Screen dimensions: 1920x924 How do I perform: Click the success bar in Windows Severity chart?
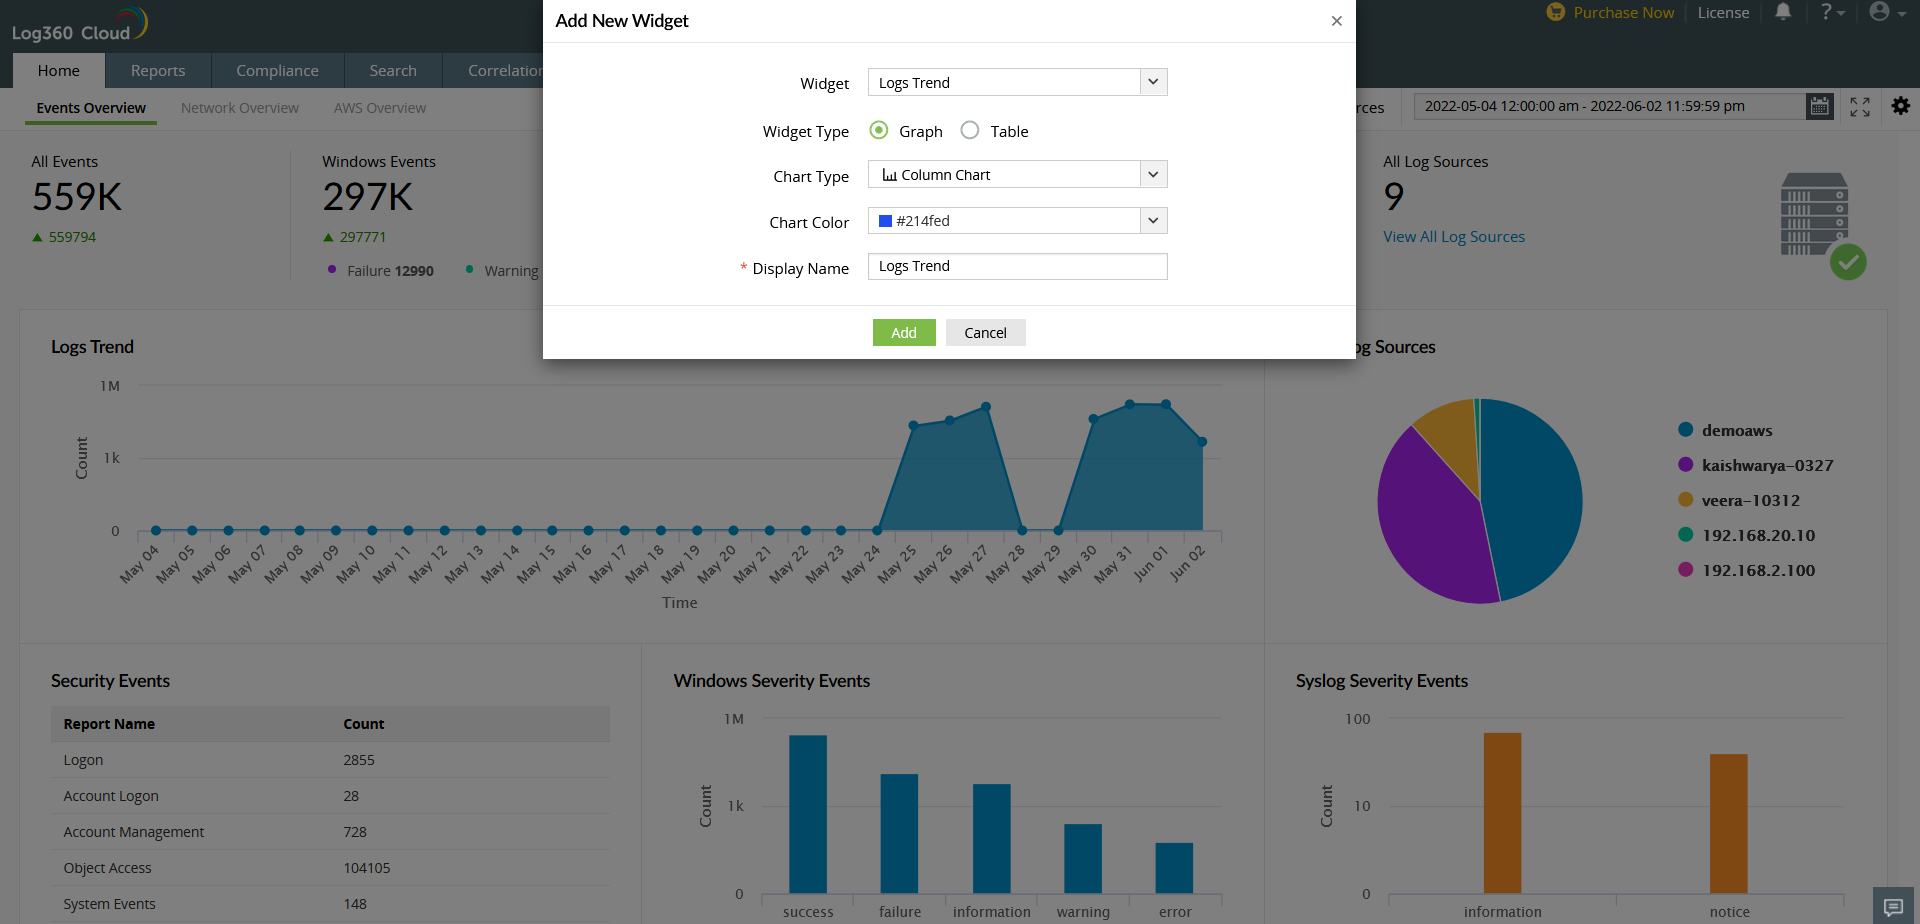tap(808, 814)
